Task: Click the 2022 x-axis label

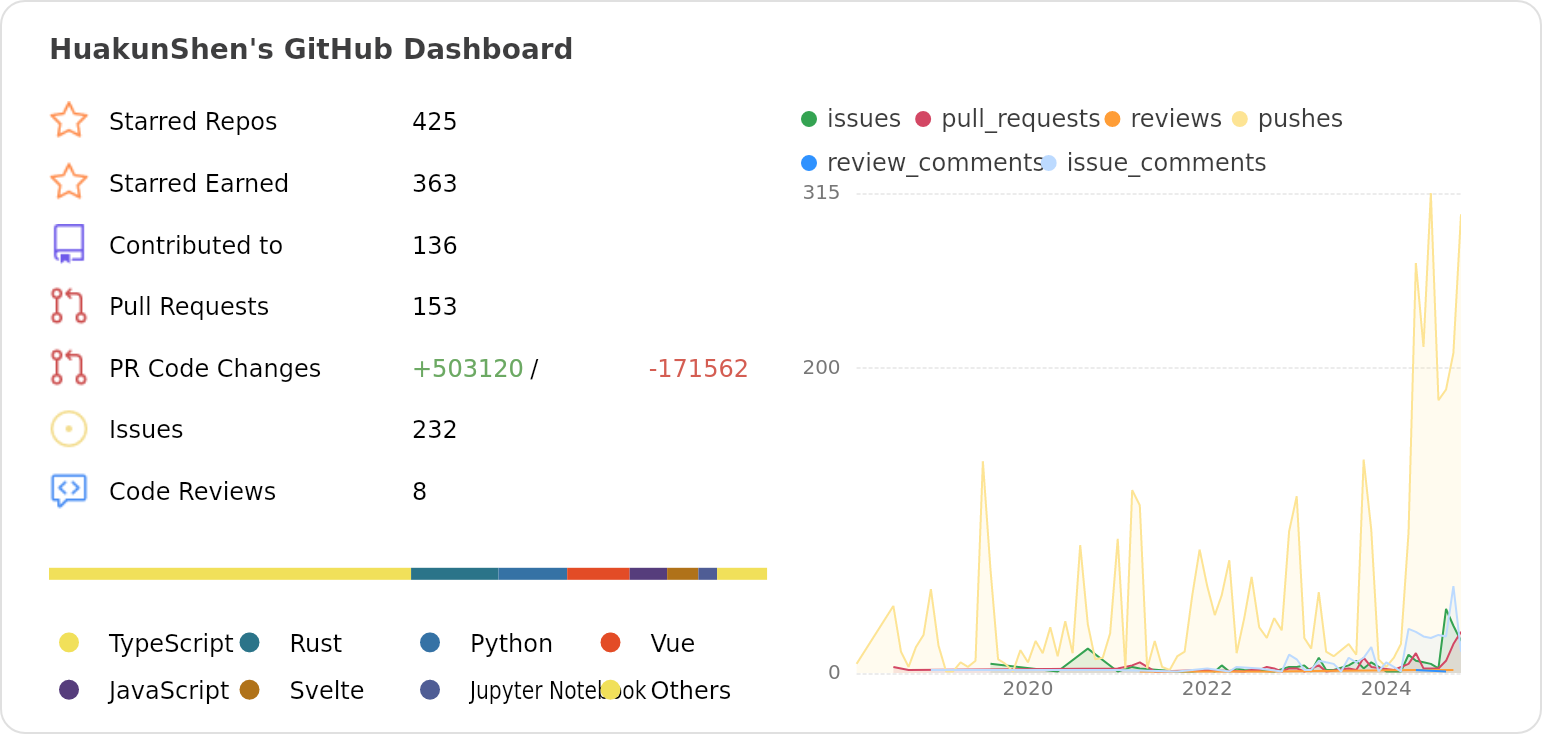Action: pyautogui.click(x=1207, y=688)
